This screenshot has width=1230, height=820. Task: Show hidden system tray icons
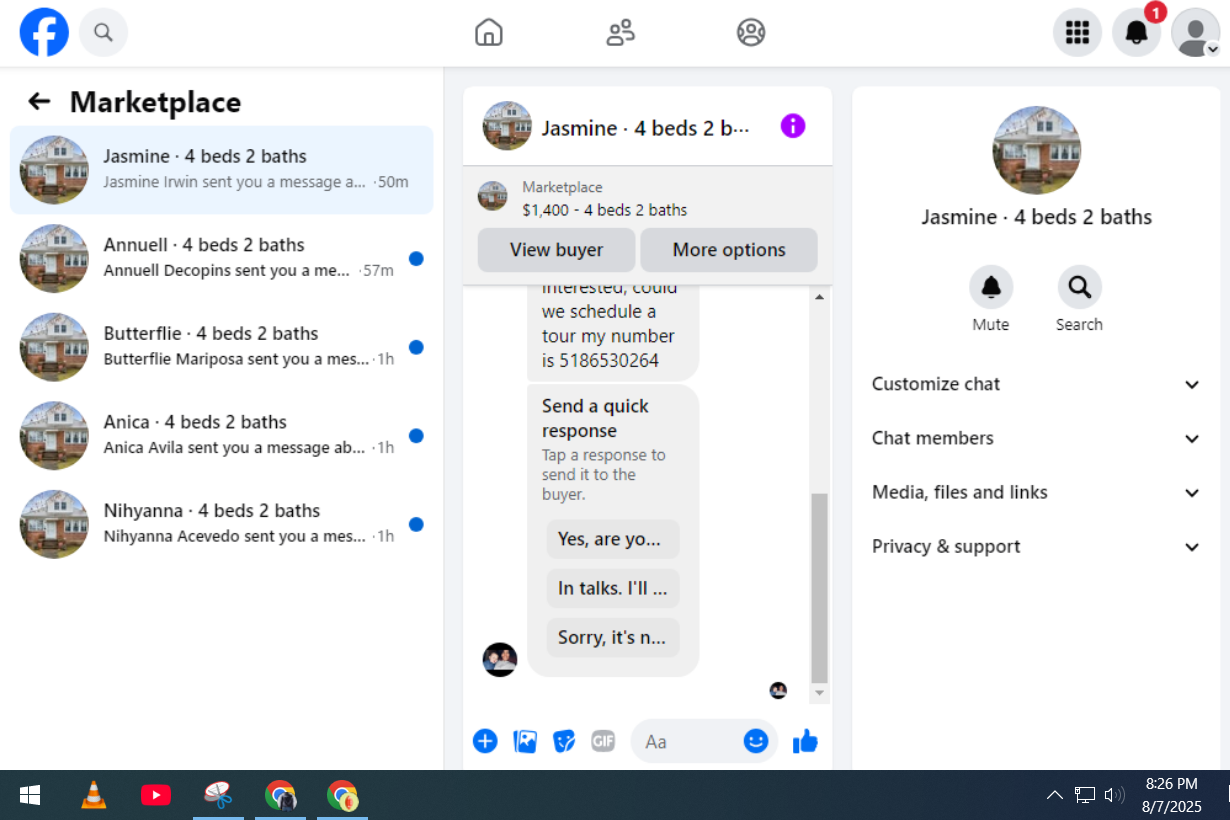(1054, 796)
